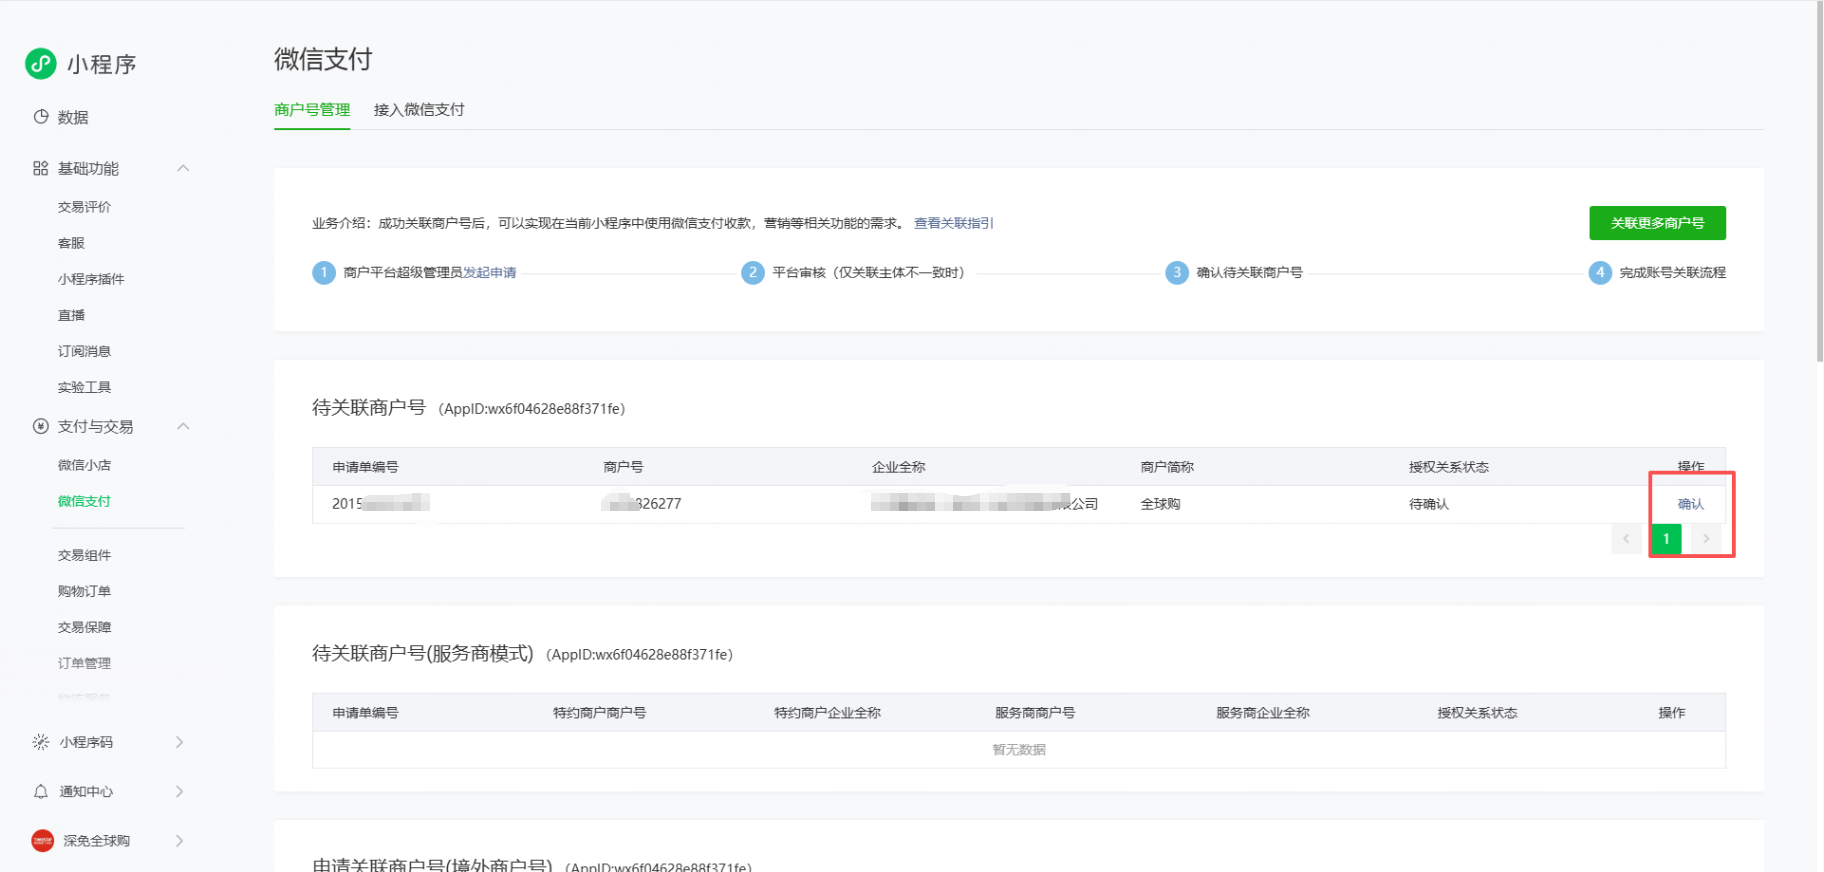Click the 支付与交易 section label
This screenshot has width=1824, height=872.
(95, 426)
